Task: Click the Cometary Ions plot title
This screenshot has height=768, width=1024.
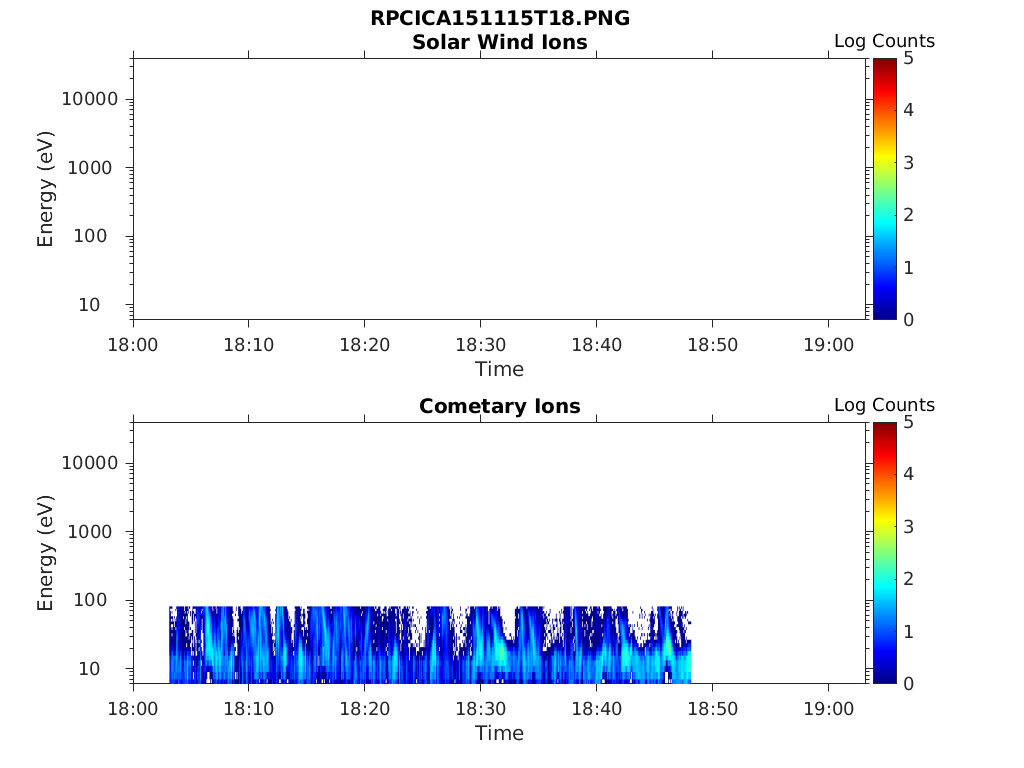Action: point(500,406)
